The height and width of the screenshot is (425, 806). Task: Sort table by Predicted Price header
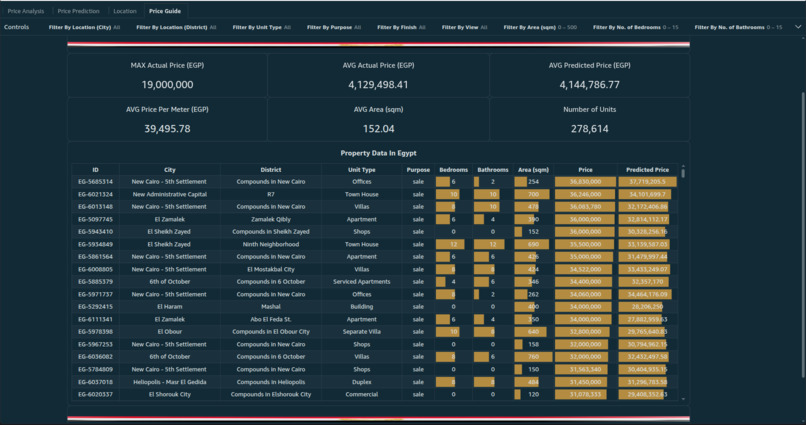tap(648, 170)
